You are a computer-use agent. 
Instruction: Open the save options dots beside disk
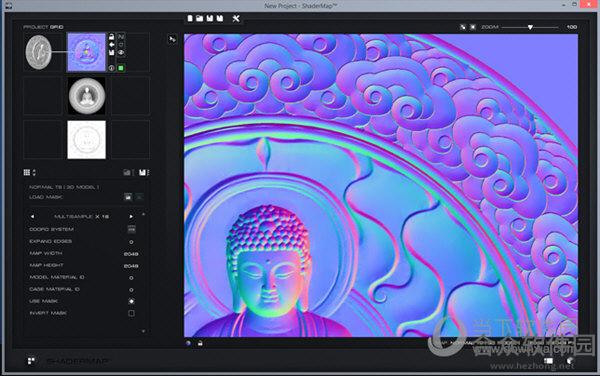[148, 173]
